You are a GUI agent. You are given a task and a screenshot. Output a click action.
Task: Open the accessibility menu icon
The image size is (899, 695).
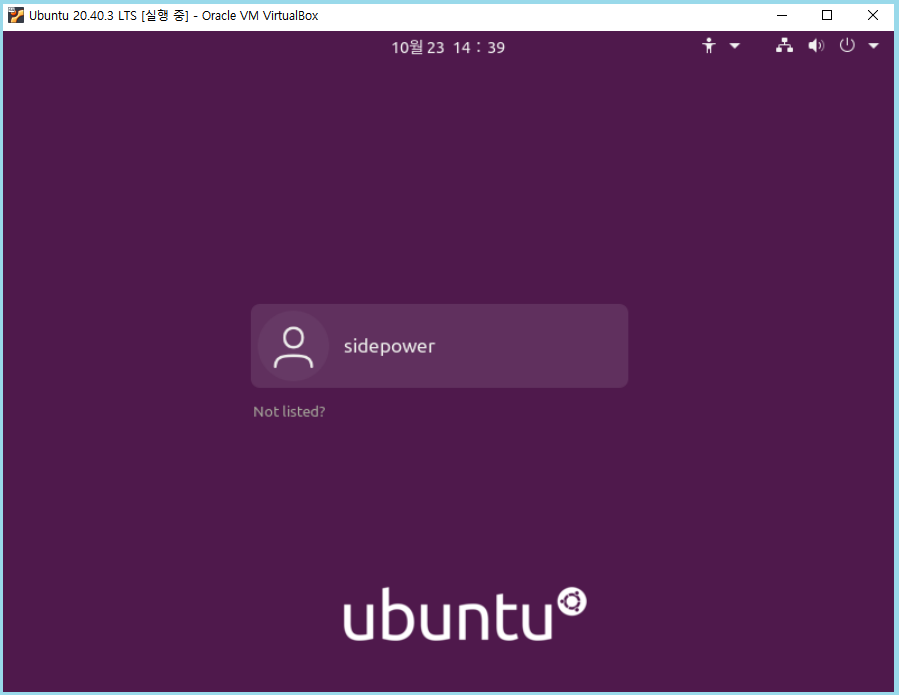[x=709, y=45]
